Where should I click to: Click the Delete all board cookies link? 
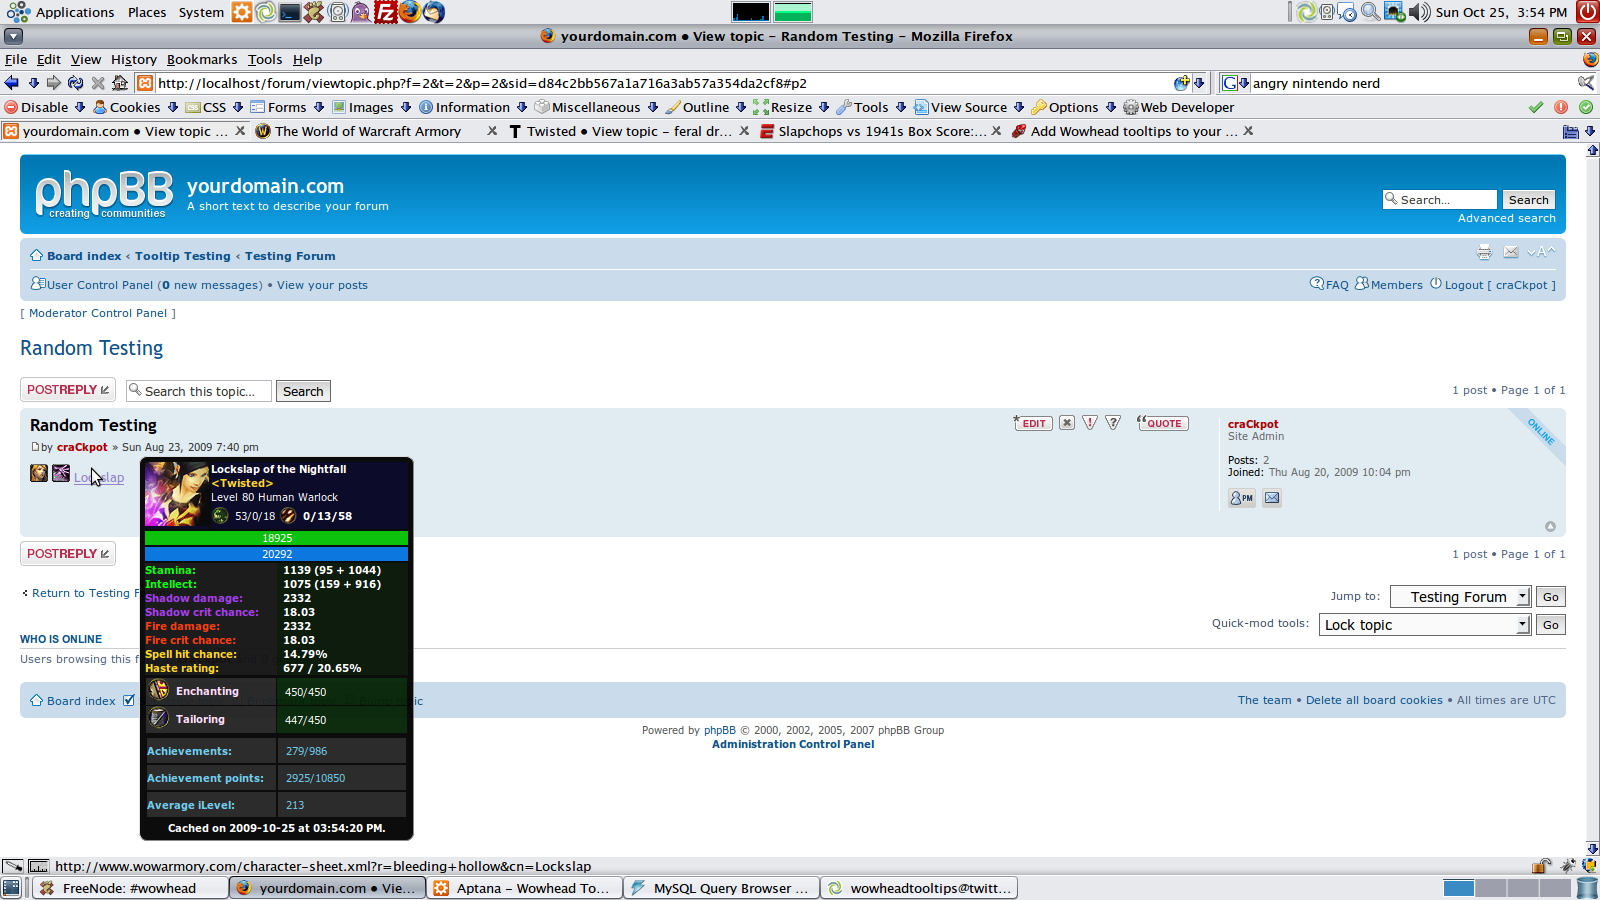pos(1374,700)
